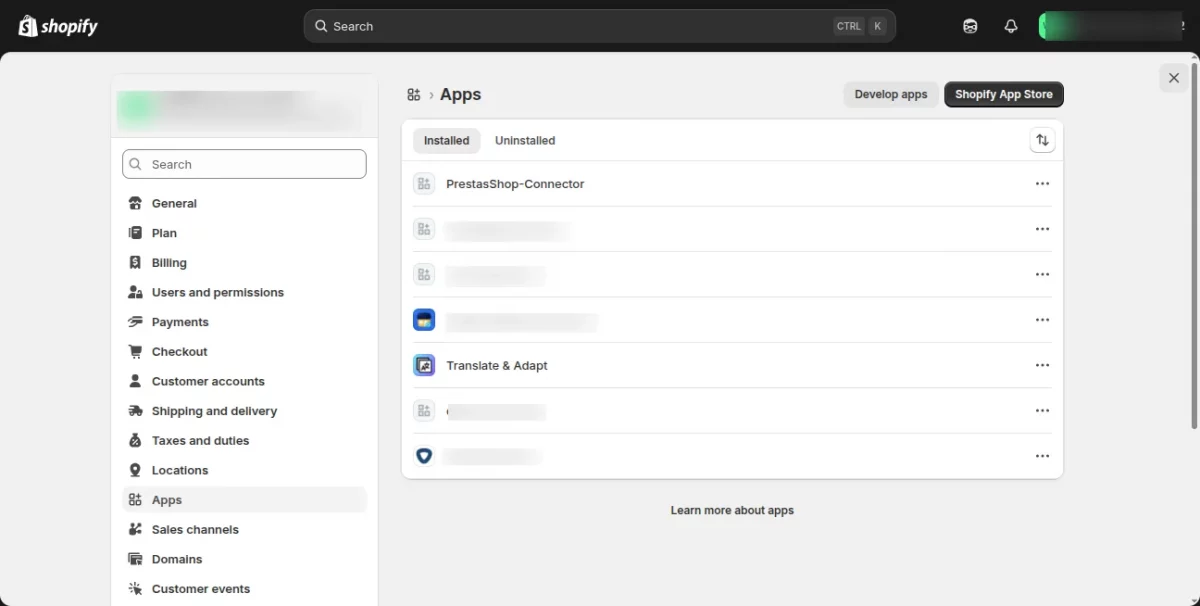The width and height of the screenshot is (1200, 606).
Task: Switch to the Uninstalled tab
Action: tap(525, 141)
